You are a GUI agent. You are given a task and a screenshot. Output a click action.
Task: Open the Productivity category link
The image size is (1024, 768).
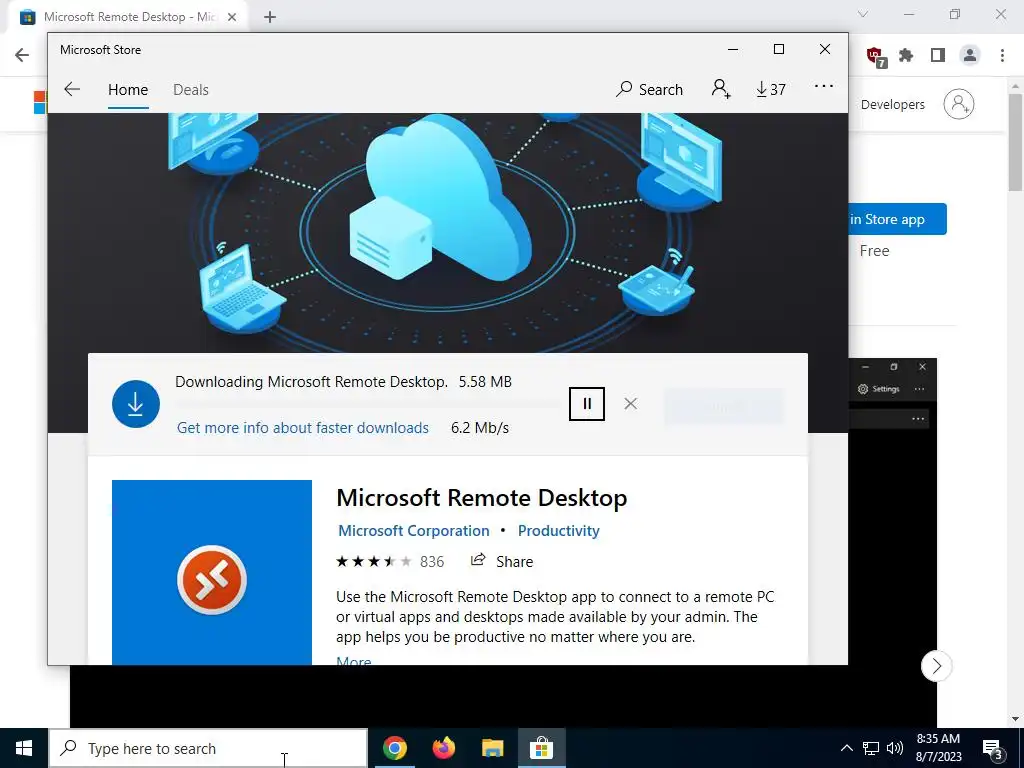click(558, 530)
